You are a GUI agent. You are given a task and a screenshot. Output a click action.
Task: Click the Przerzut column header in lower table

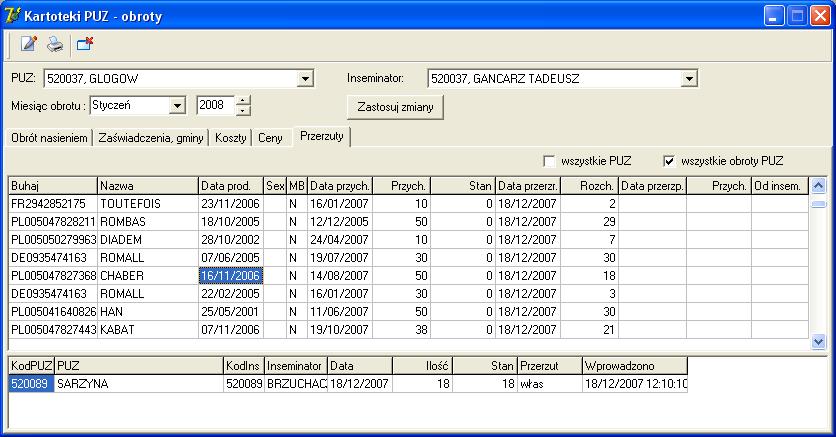[550, 366]
